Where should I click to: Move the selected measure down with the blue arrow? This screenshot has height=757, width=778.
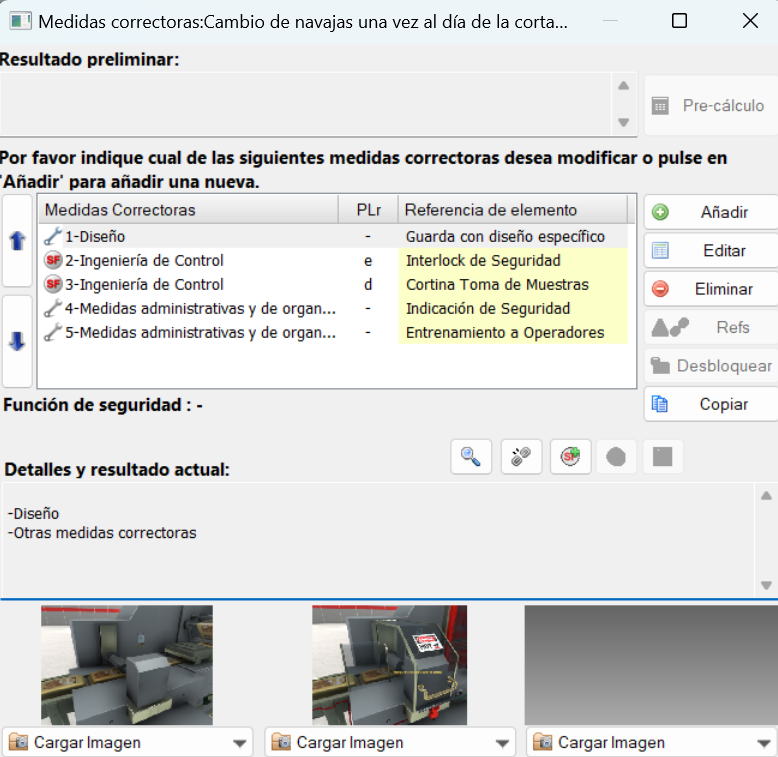pos(17,341)
